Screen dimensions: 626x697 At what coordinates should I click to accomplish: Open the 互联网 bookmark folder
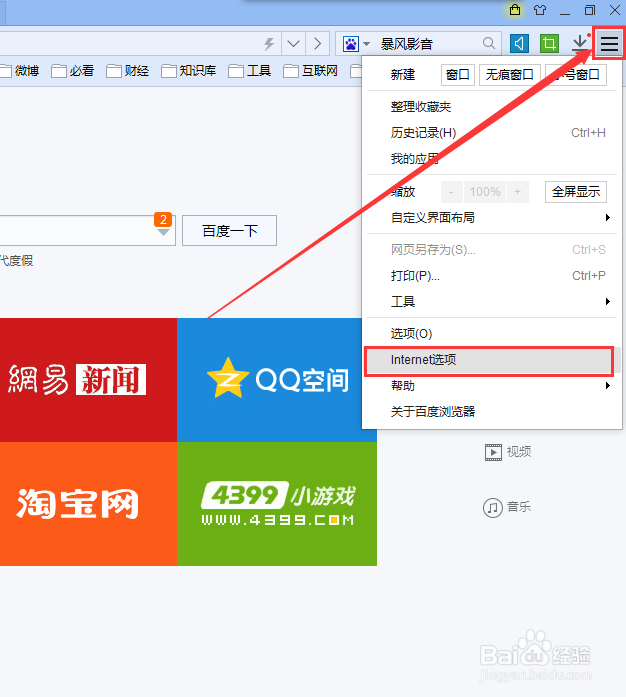pos(310,71)
